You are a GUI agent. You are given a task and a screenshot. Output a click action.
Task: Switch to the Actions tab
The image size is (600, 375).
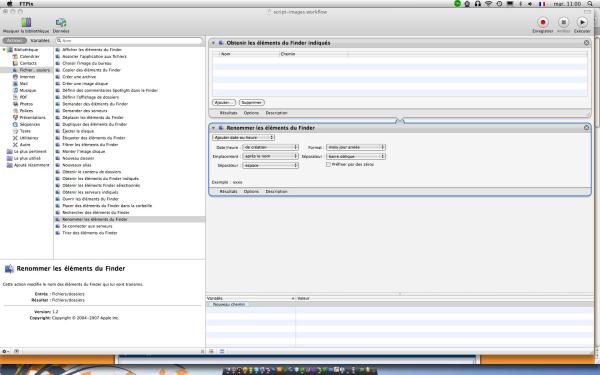pyautogui.click(x=15, y=41)
